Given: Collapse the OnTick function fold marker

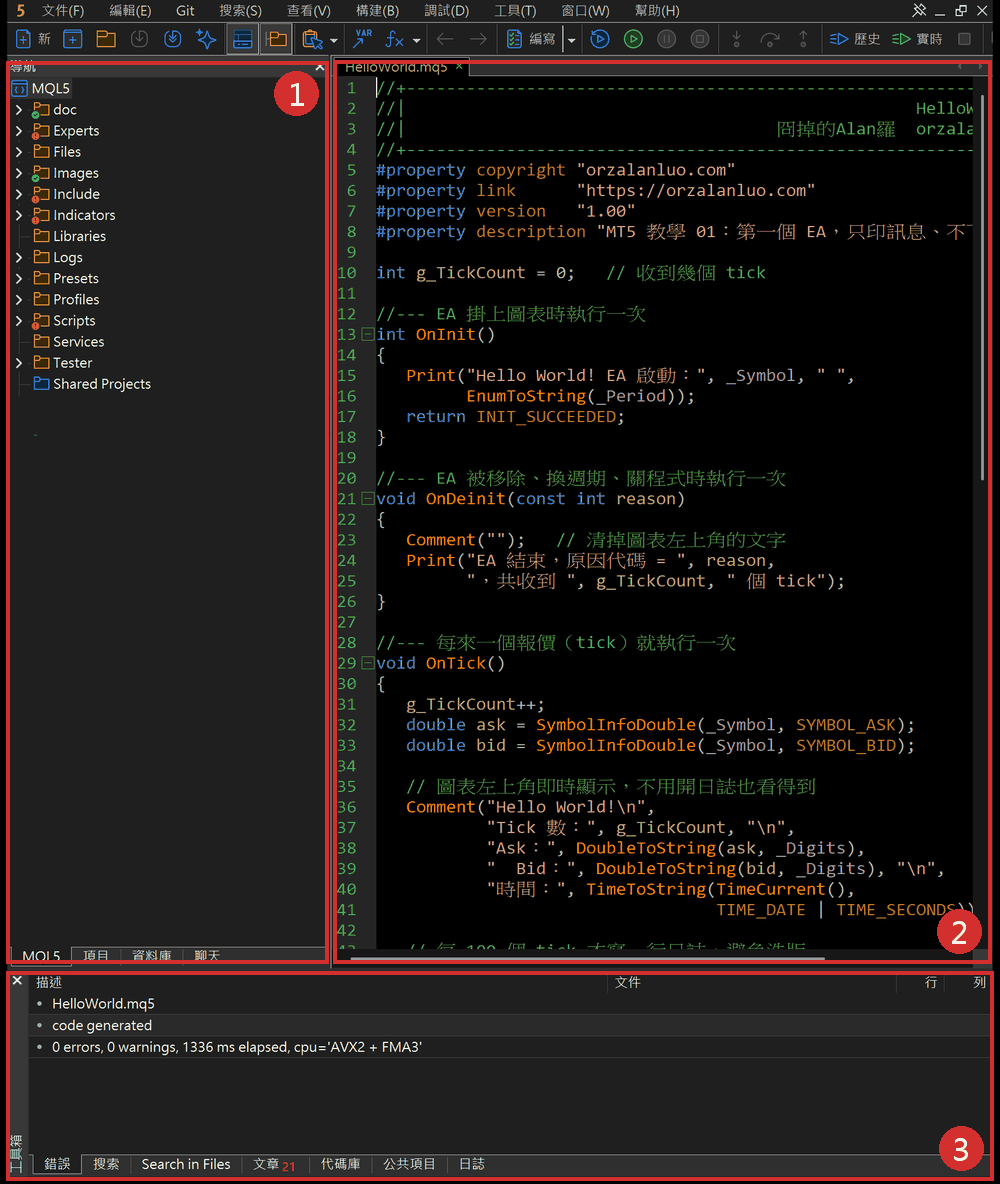Looking at the screenshot, I should pos(367,663).
